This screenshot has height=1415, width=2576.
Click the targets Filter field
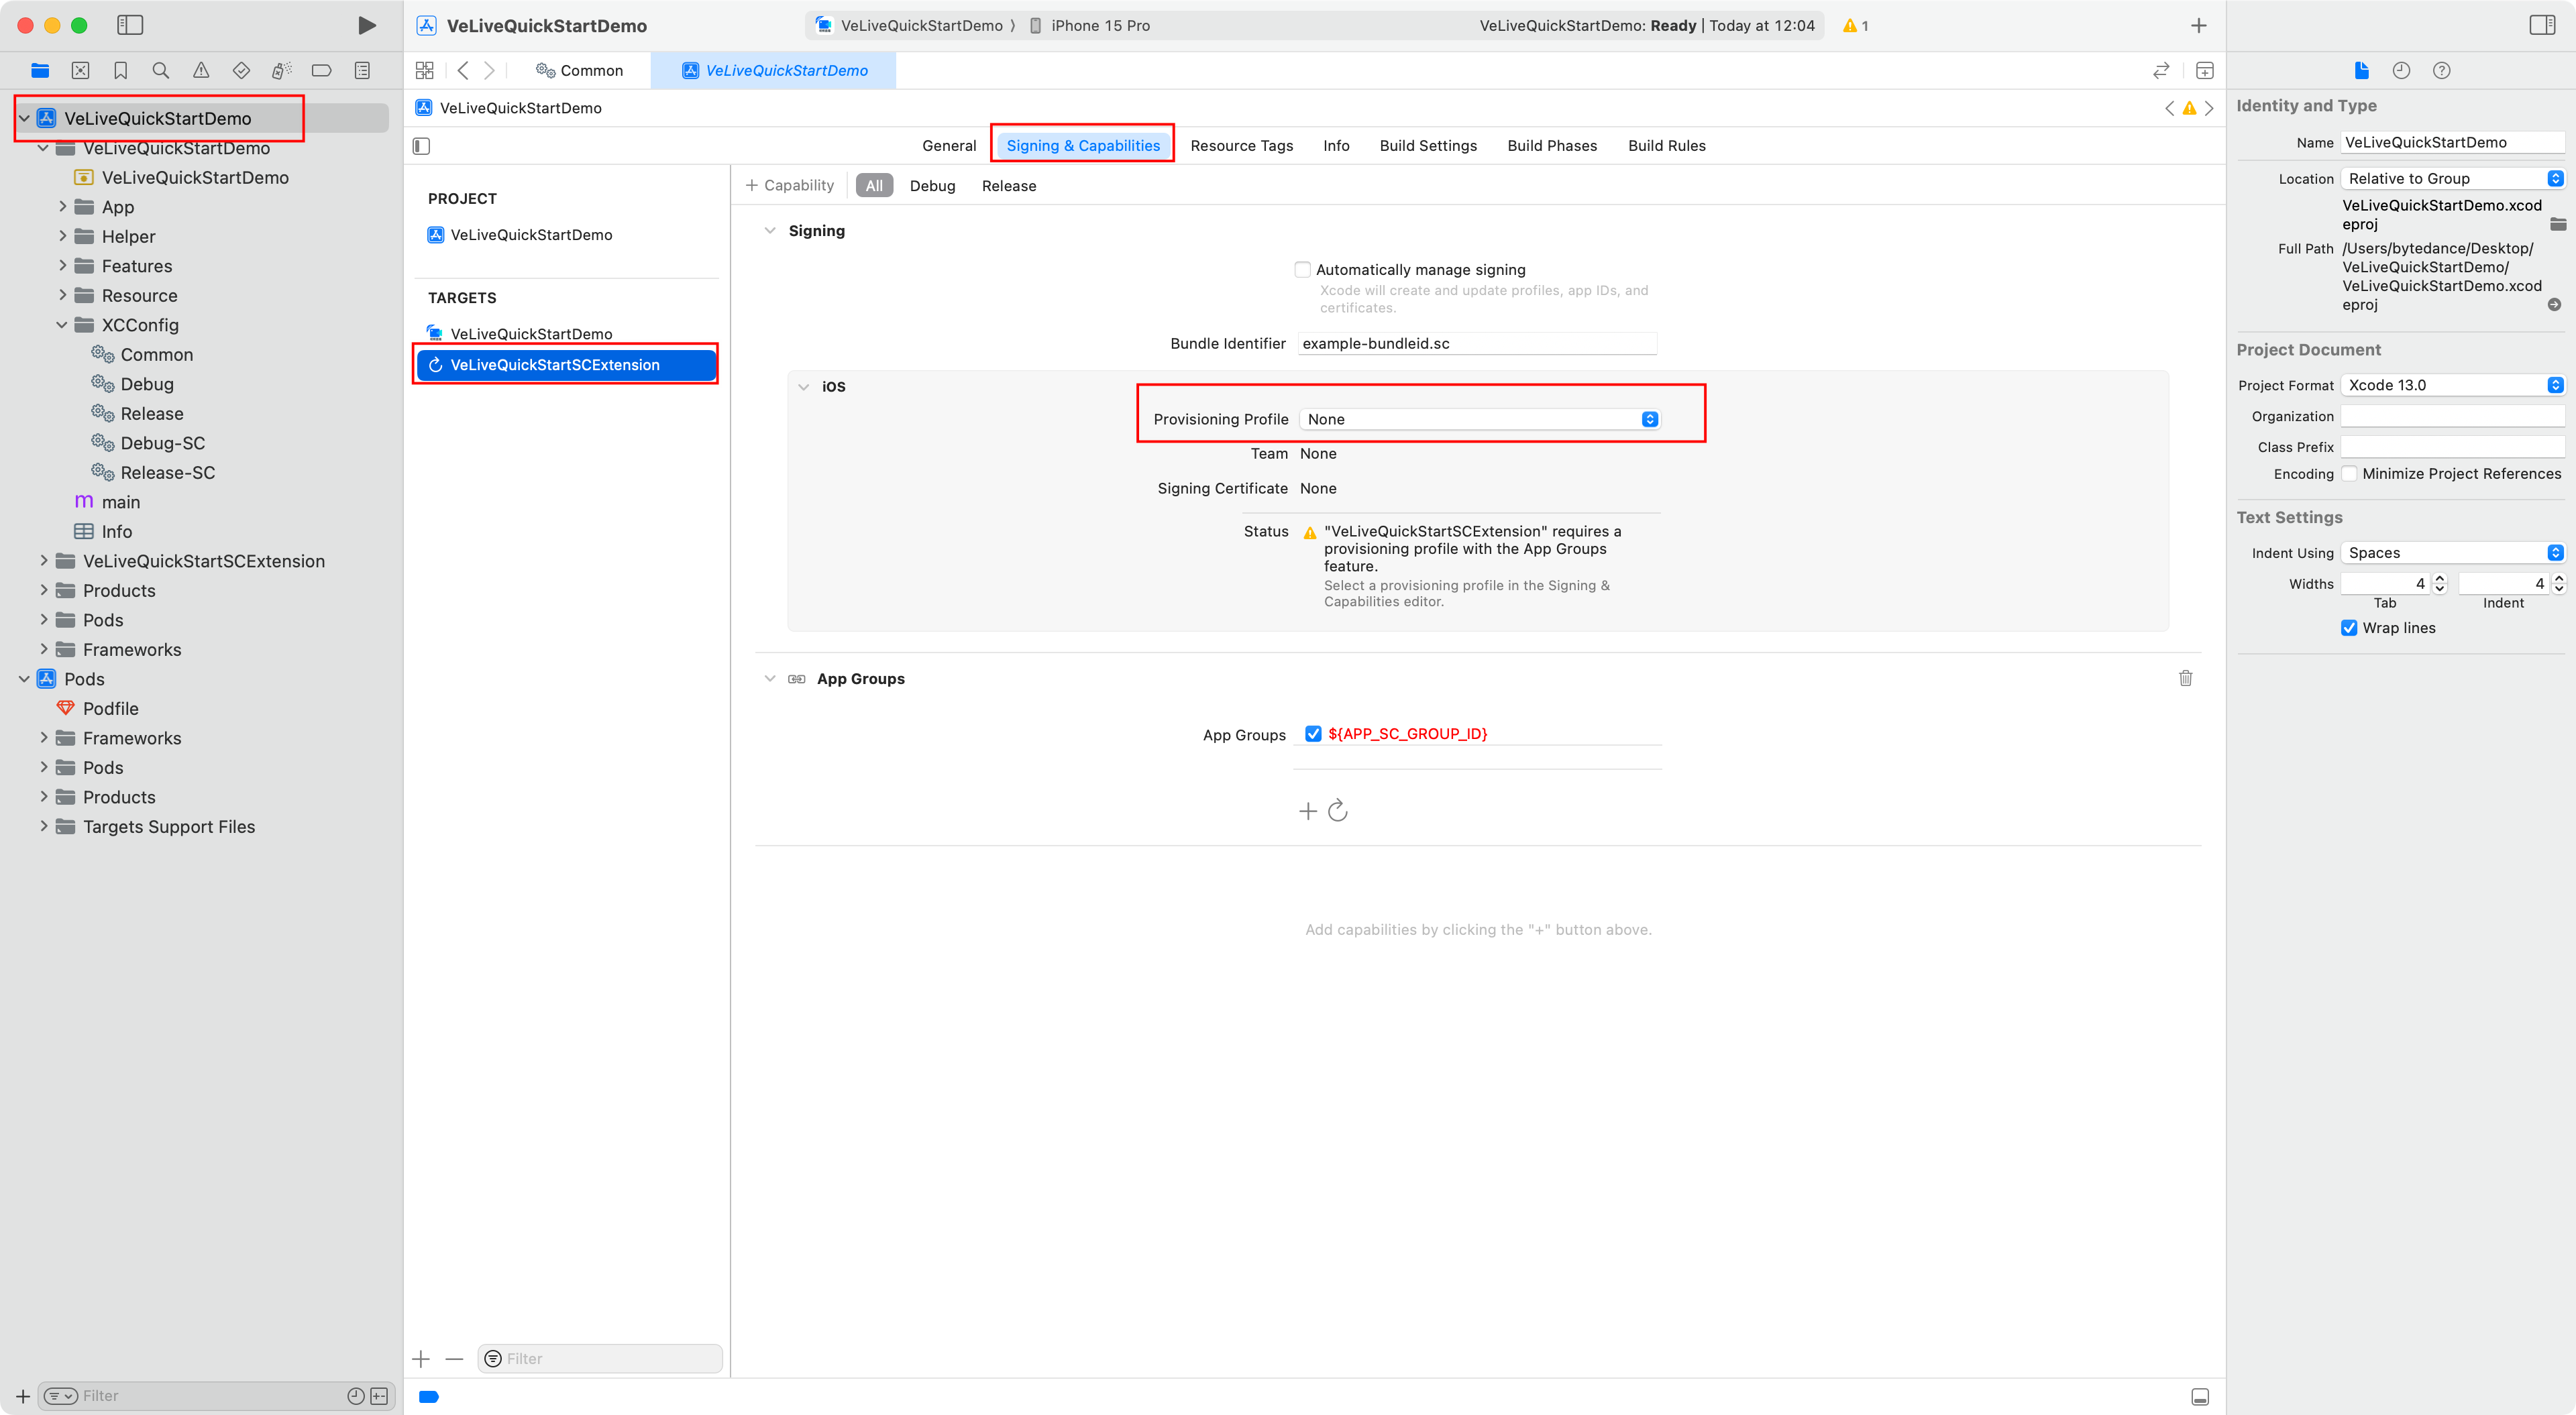600,1358
